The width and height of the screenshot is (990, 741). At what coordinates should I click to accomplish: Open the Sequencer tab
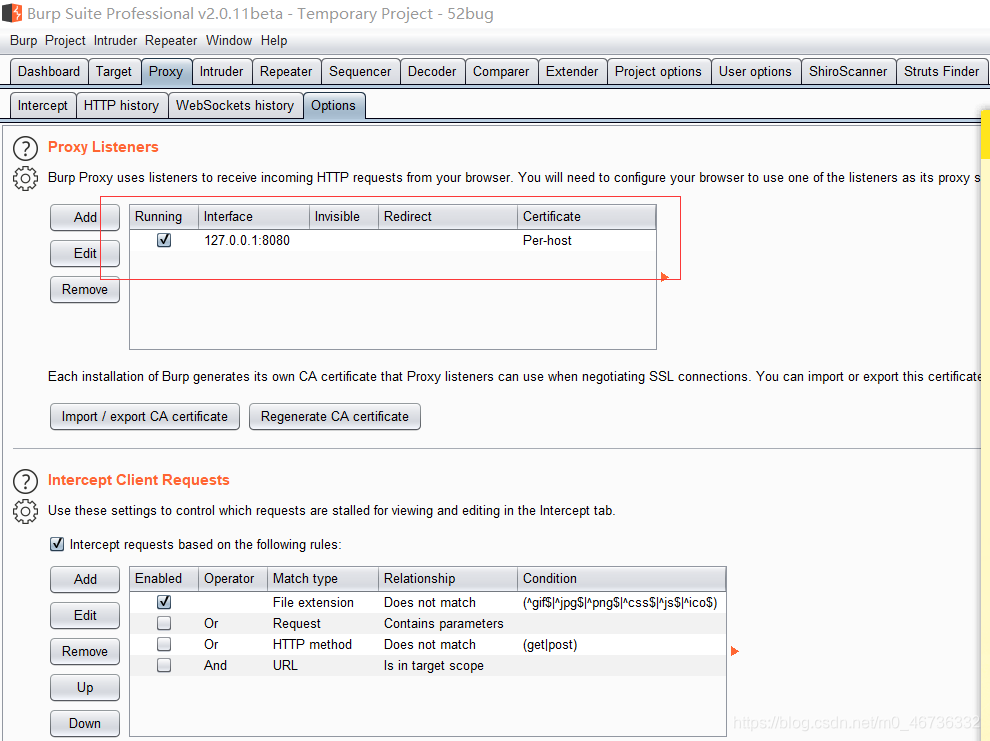click(360, 71)
